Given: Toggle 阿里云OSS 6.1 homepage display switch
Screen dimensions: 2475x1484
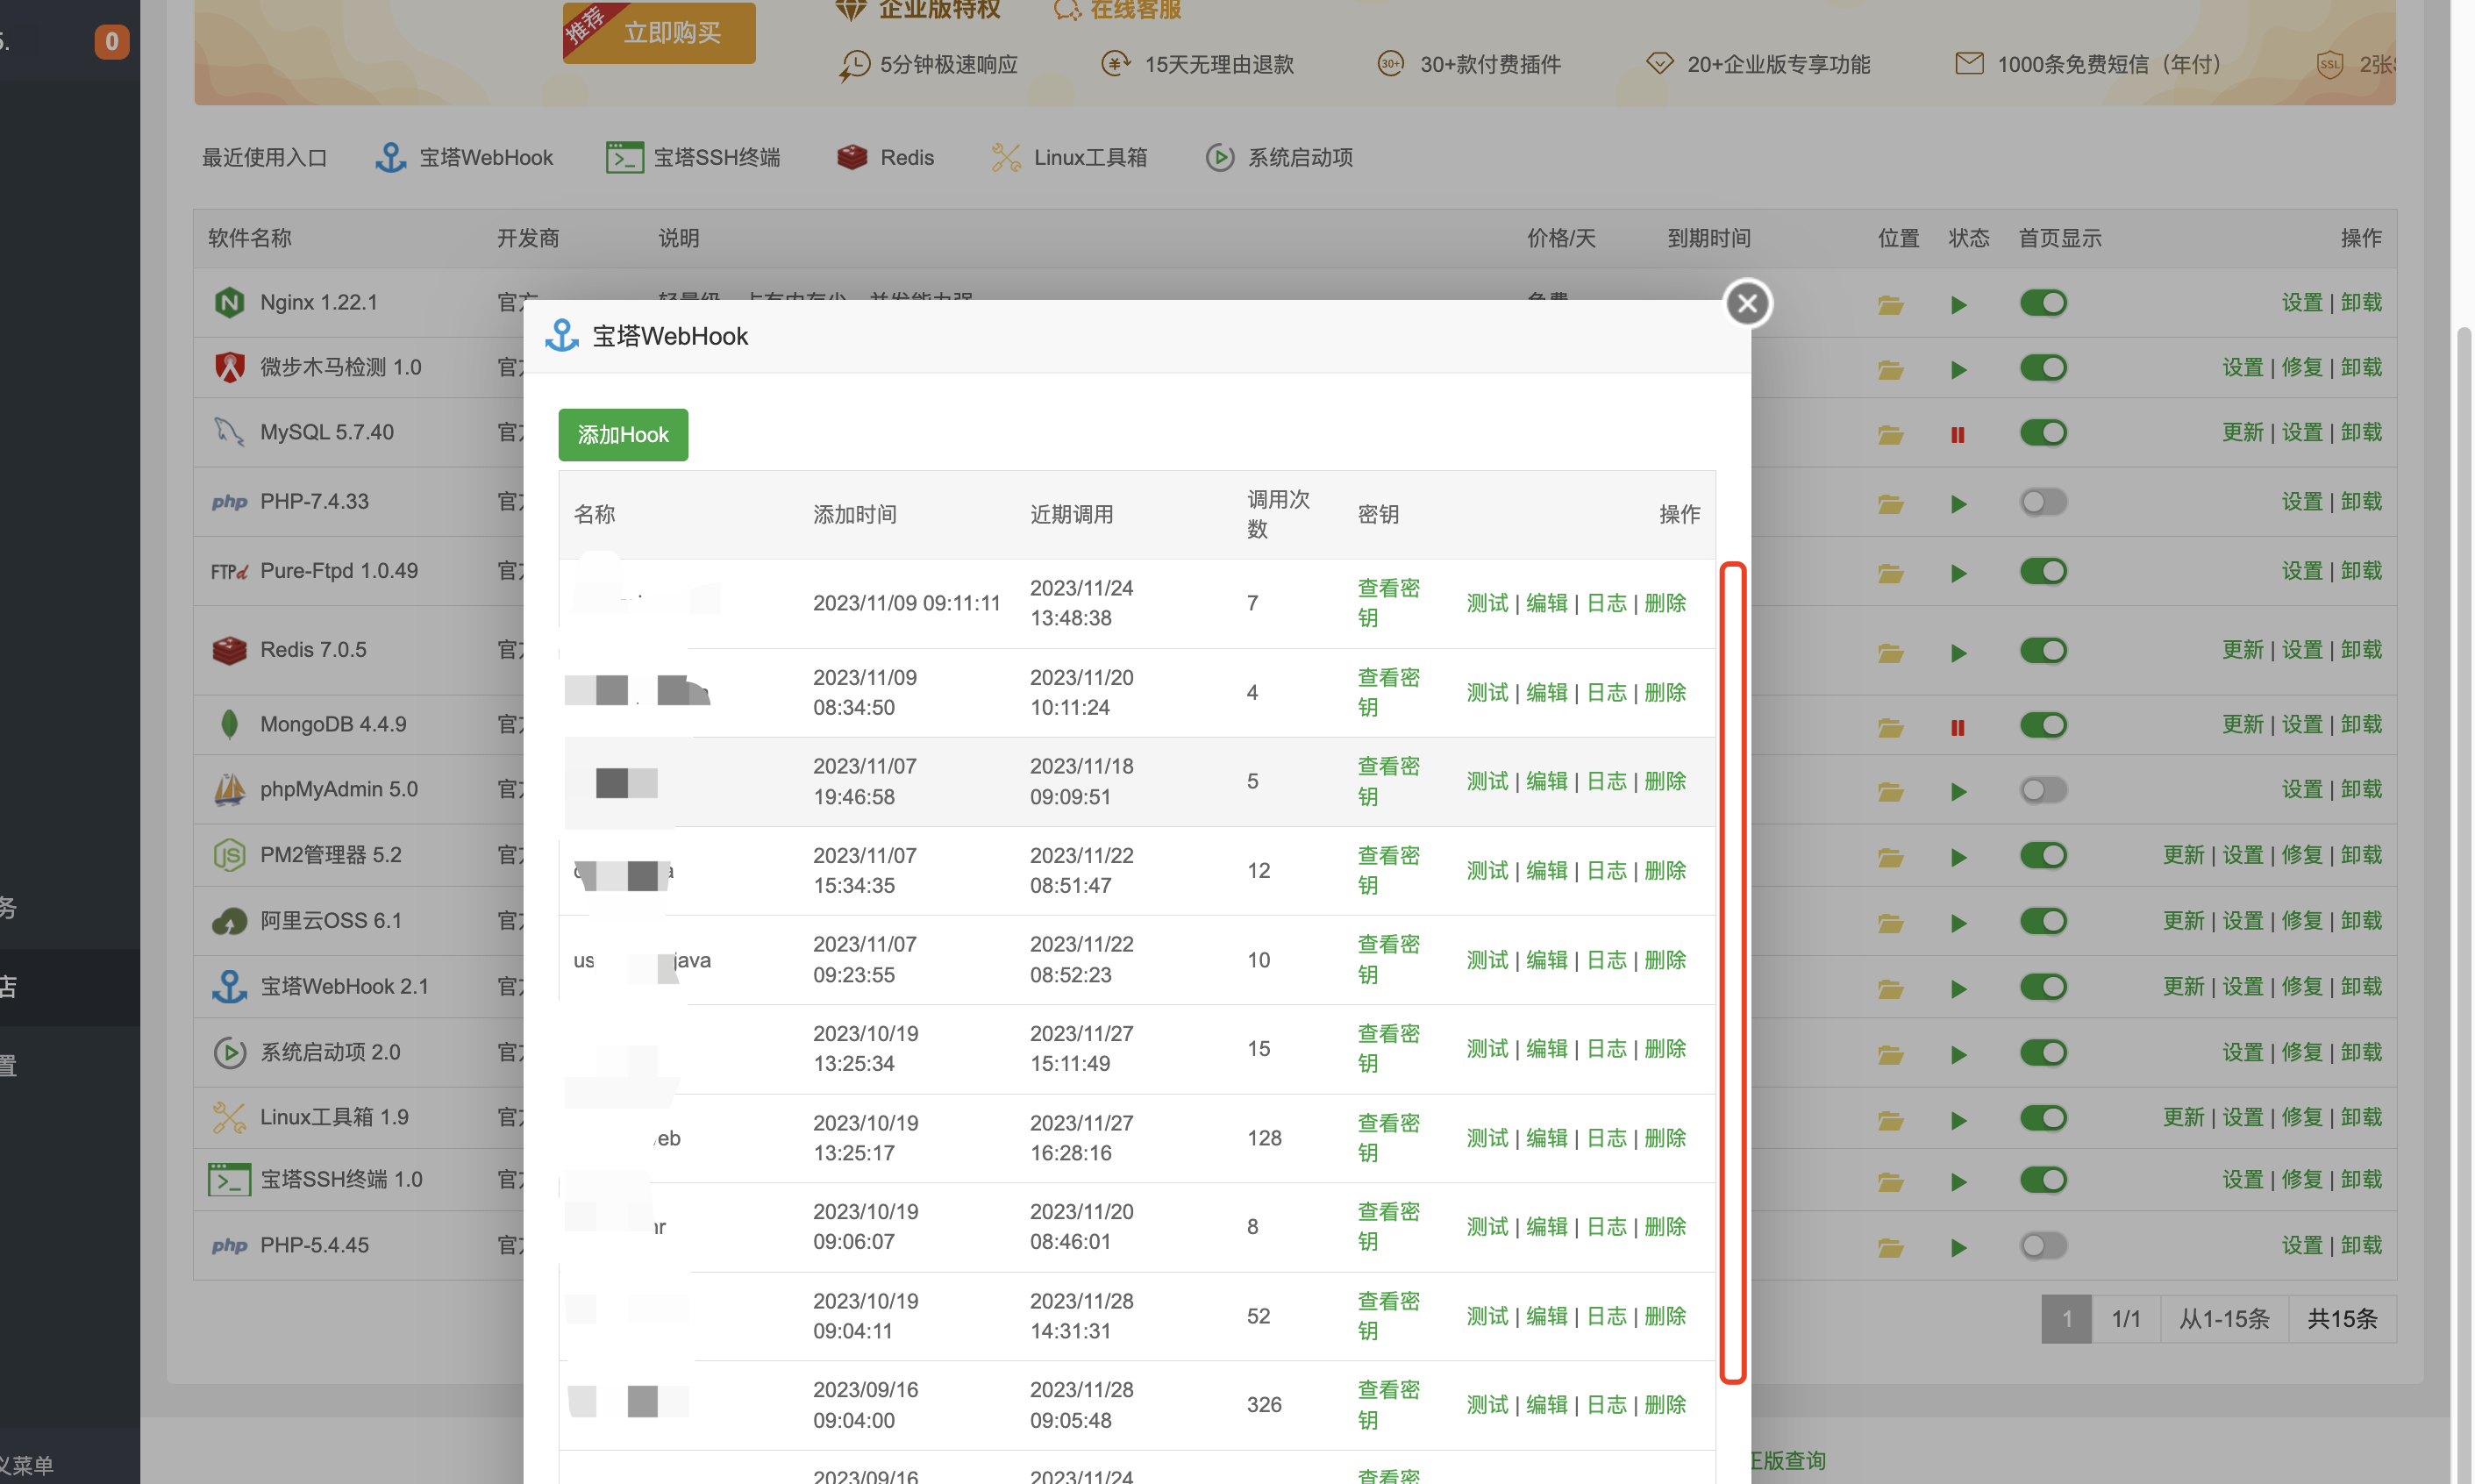Looking at the screenshot, I should pos(2043,921).
